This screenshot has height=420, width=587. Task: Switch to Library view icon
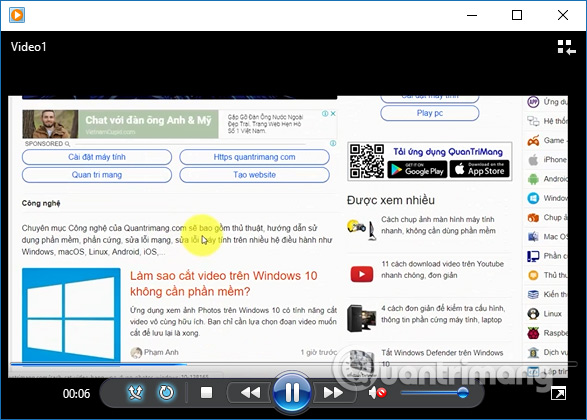click(x=566, y=48)
